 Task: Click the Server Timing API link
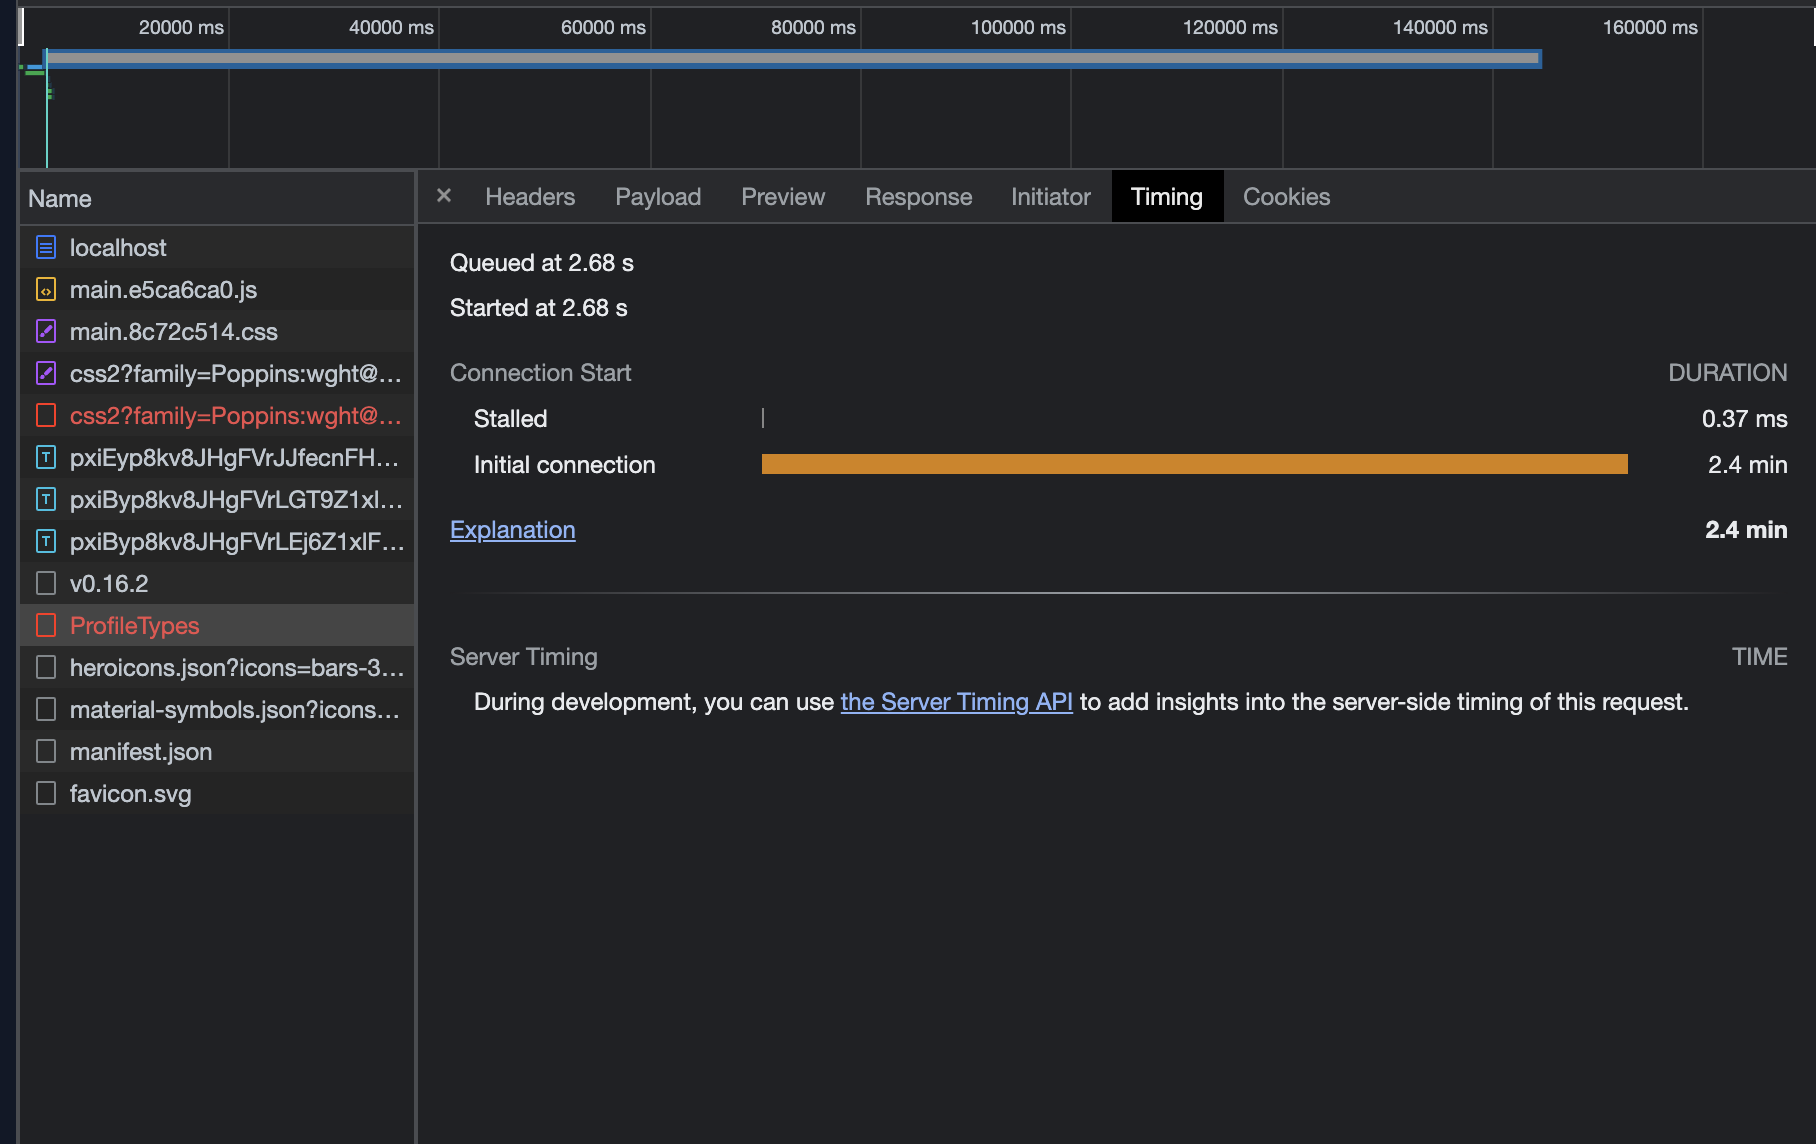(x=956, y=701)
